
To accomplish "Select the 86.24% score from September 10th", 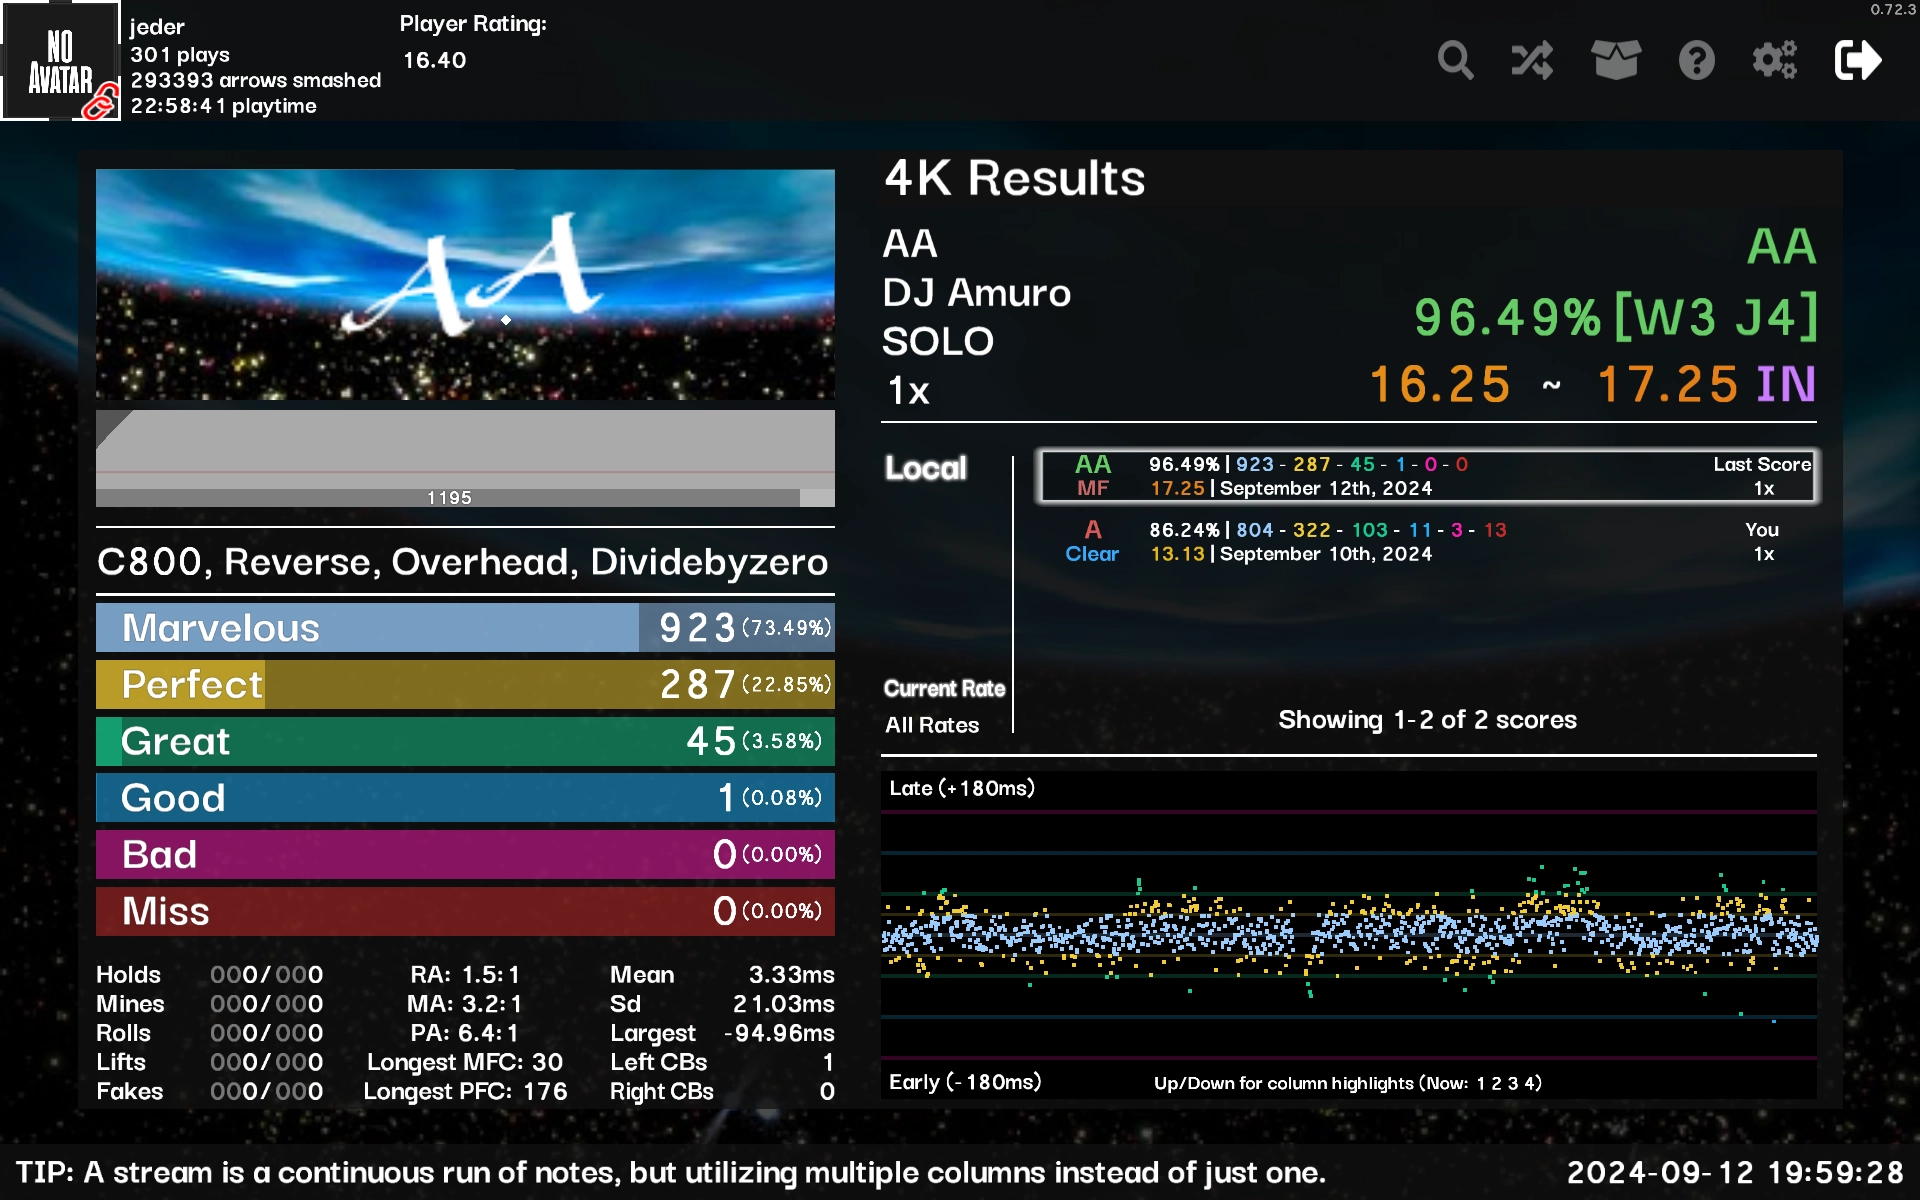I will [1426, 542].
